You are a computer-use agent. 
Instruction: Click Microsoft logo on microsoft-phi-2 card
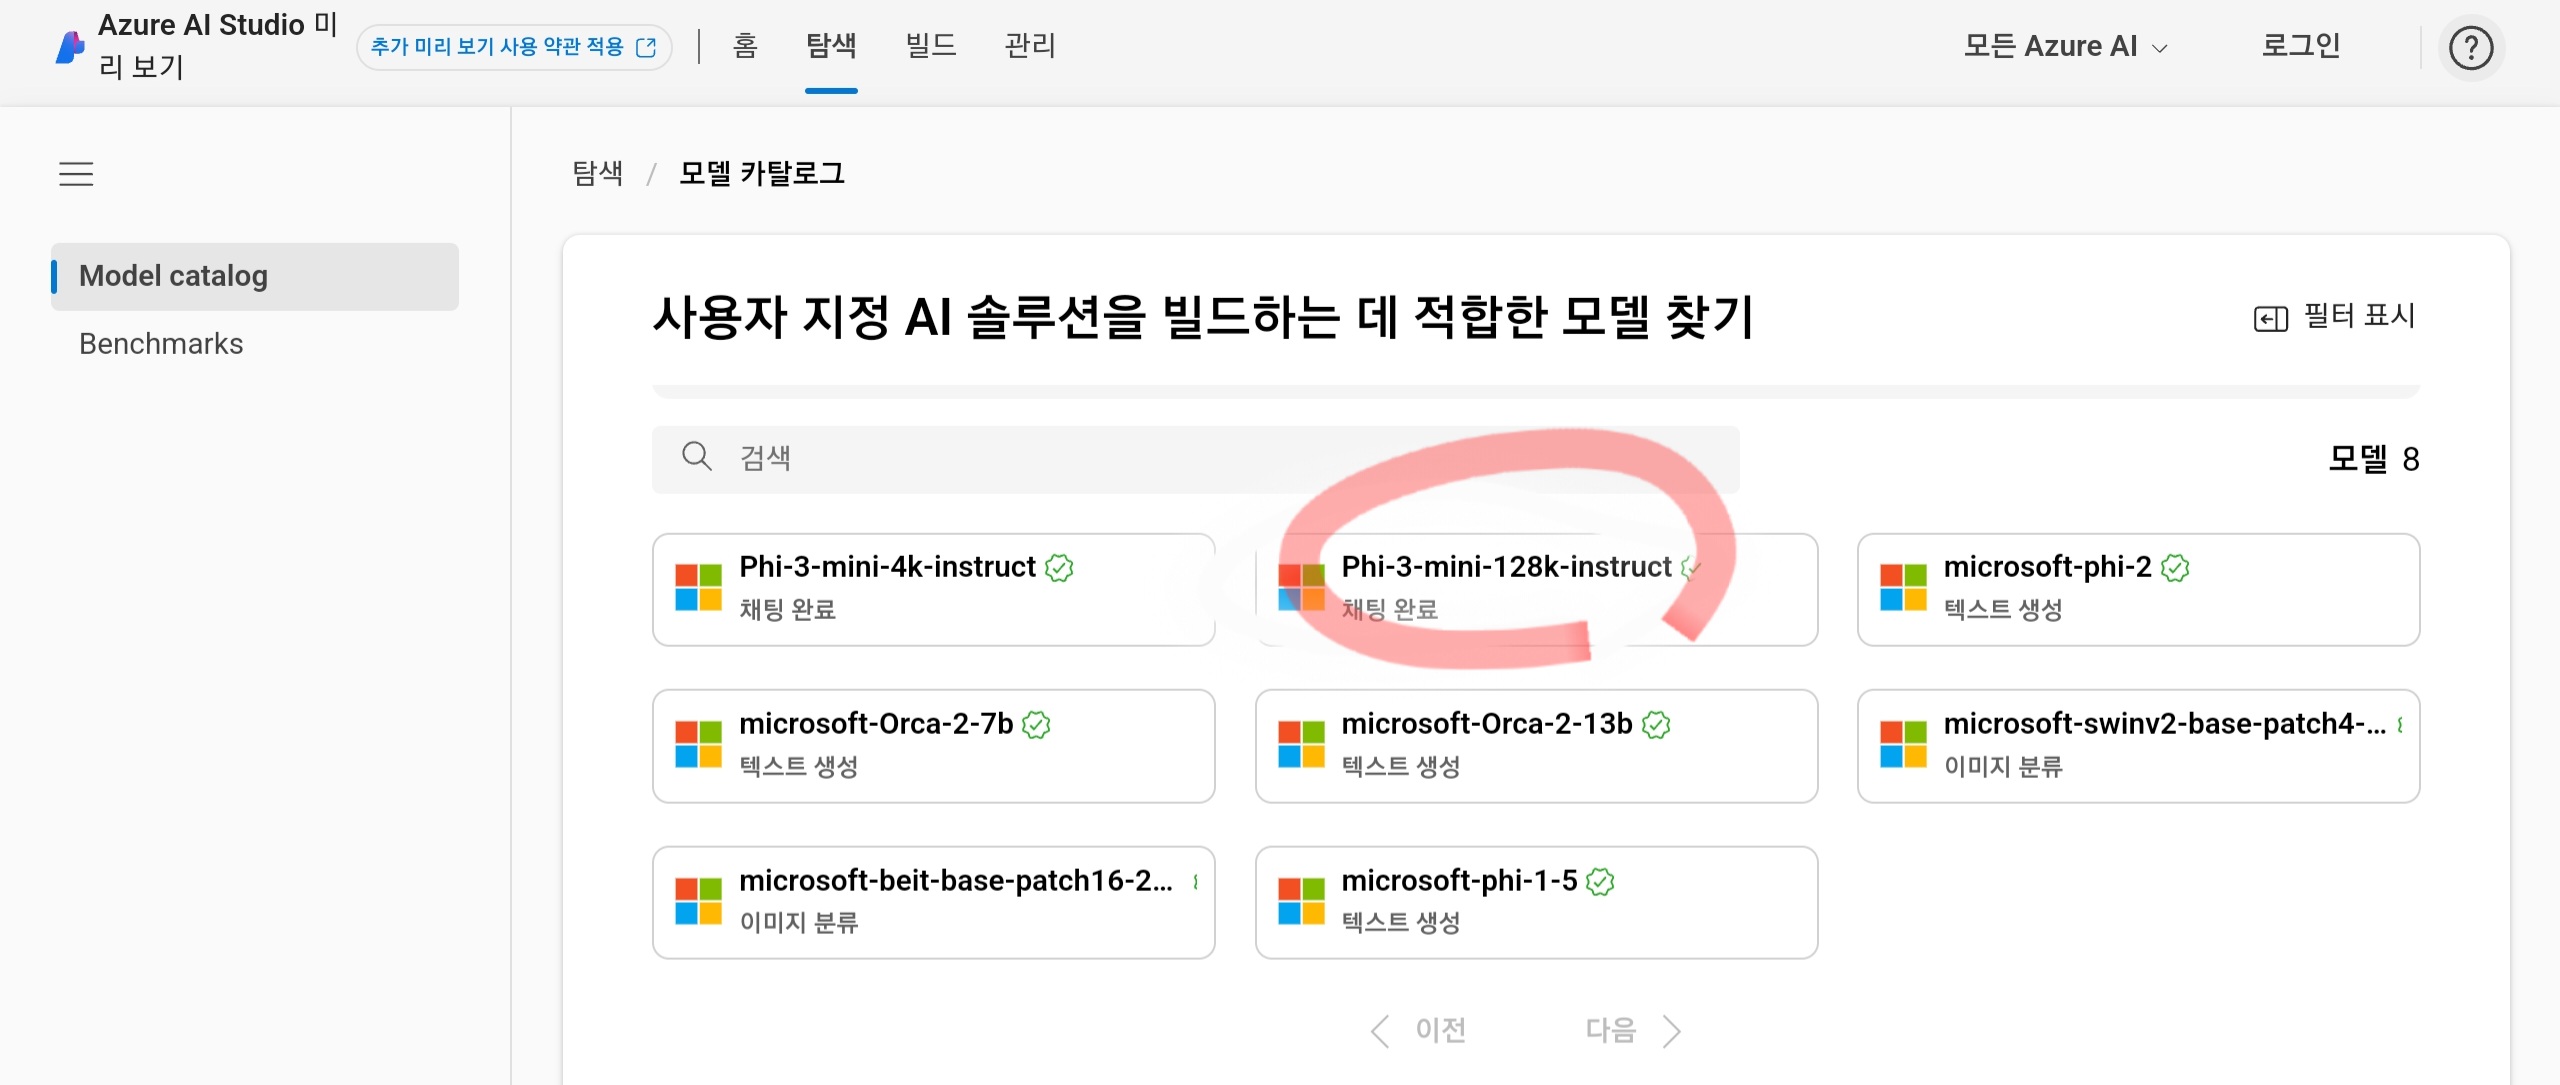pos(1902,587)
